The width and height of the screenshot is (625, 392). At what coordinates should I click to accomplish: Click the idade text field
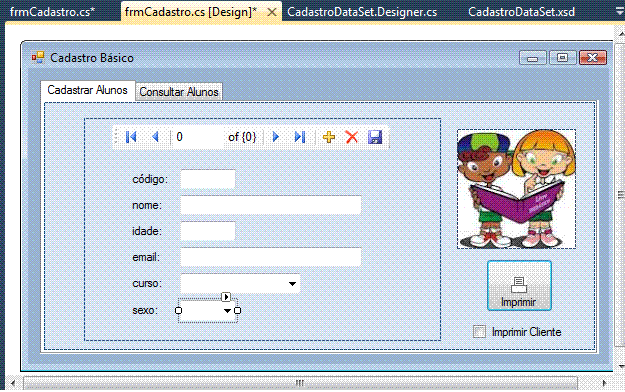(208, 231)
